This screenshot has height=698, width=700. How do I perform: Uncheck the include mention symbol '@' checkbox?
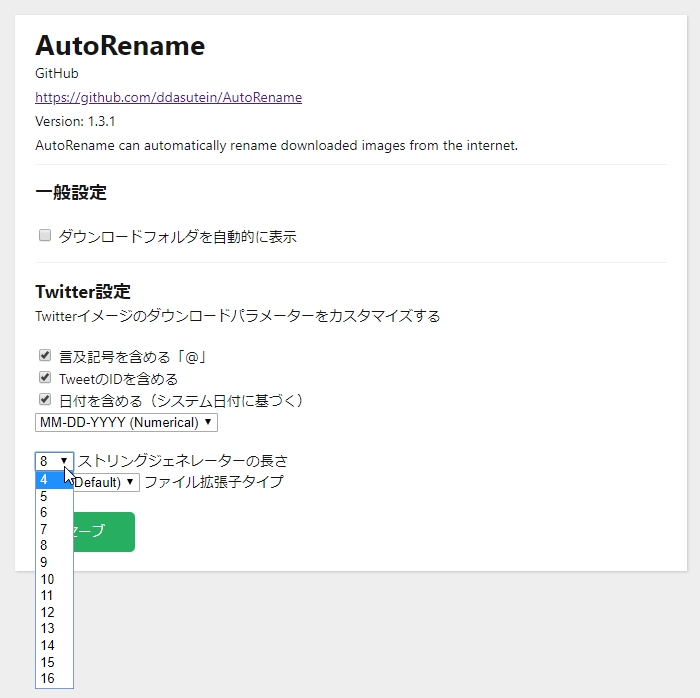45,355
